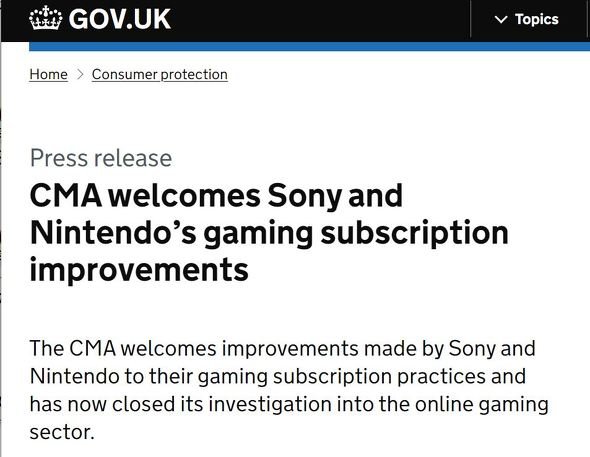Click the Press release label

101,158
